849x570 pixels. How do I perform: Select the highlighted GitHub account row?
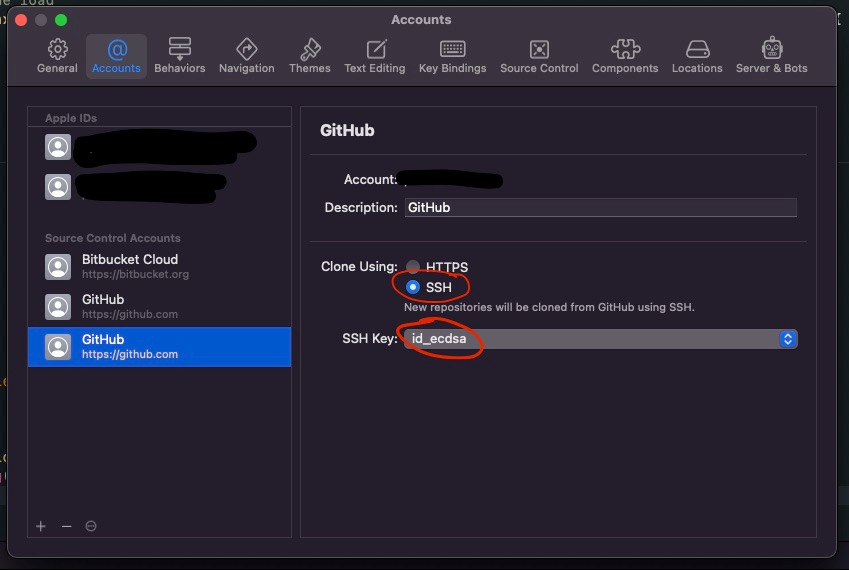pyautogui.click(x=159, y=346)
